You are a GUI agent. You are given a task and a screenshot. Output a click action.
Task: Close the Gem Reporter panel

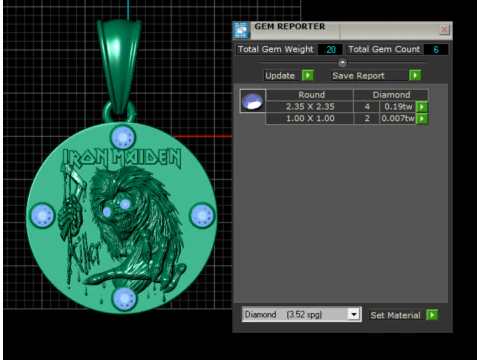pos(444,30)
